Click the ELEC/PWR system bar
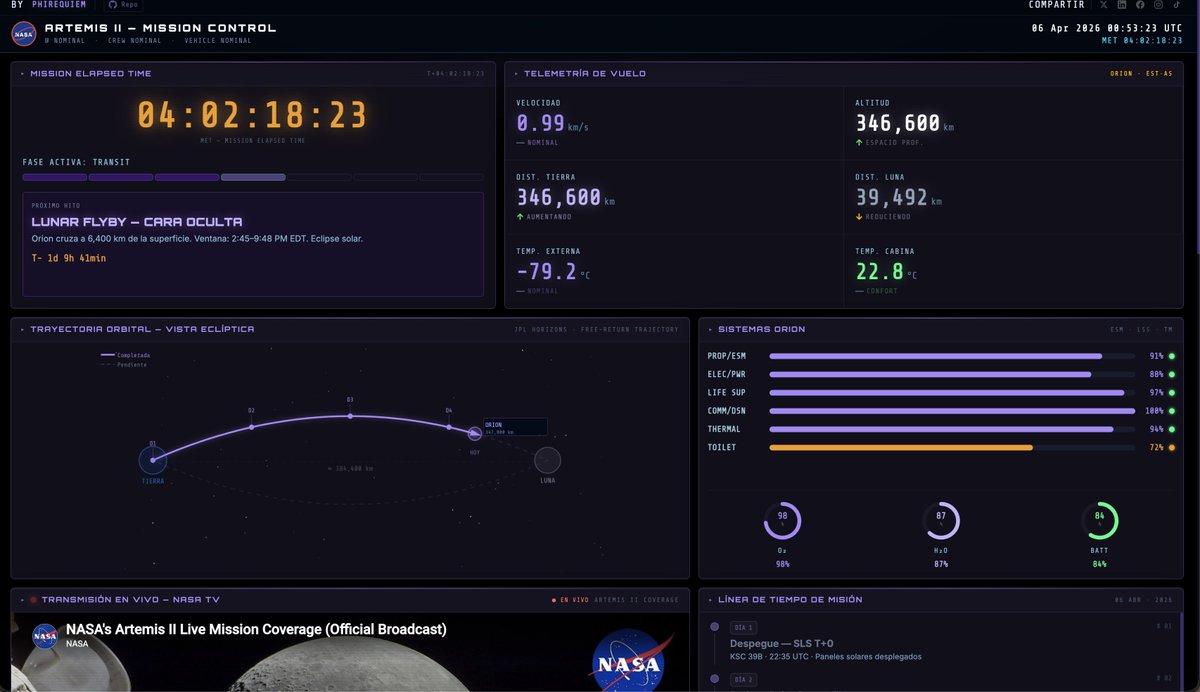Image resolution: width=1200 pixels, height=692 pixels. point(952,374)
